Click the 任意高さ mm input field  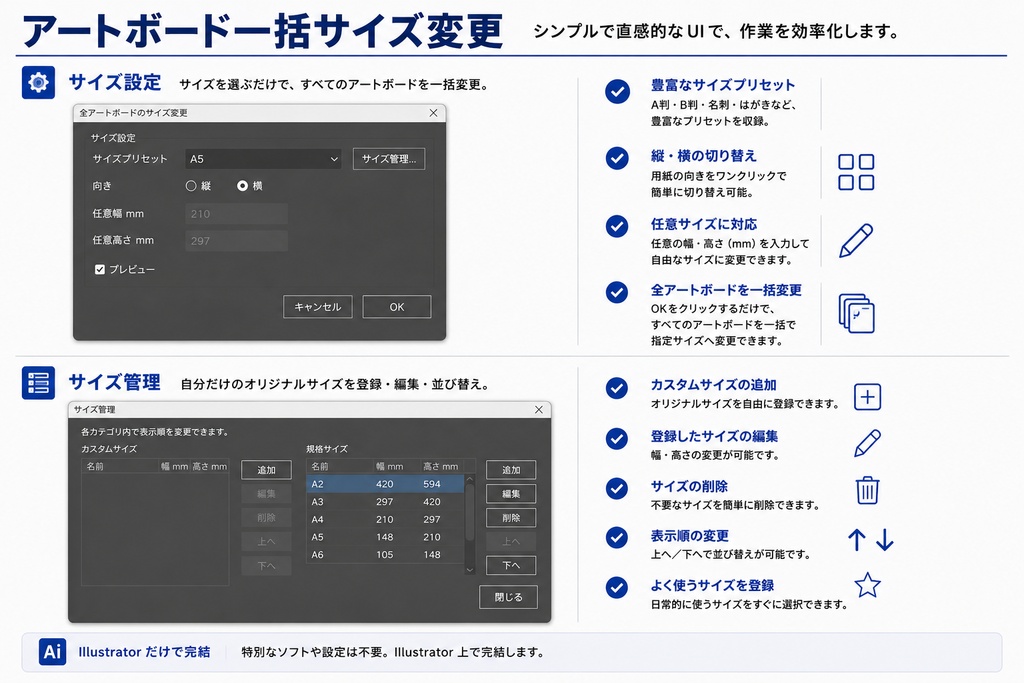pos(236,241)
